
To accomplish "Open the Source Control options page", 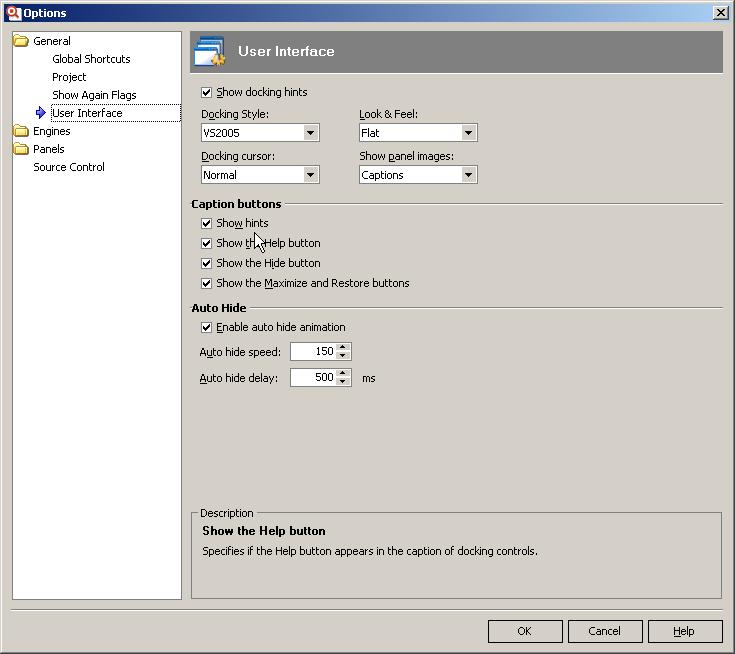I will [69, 167].
